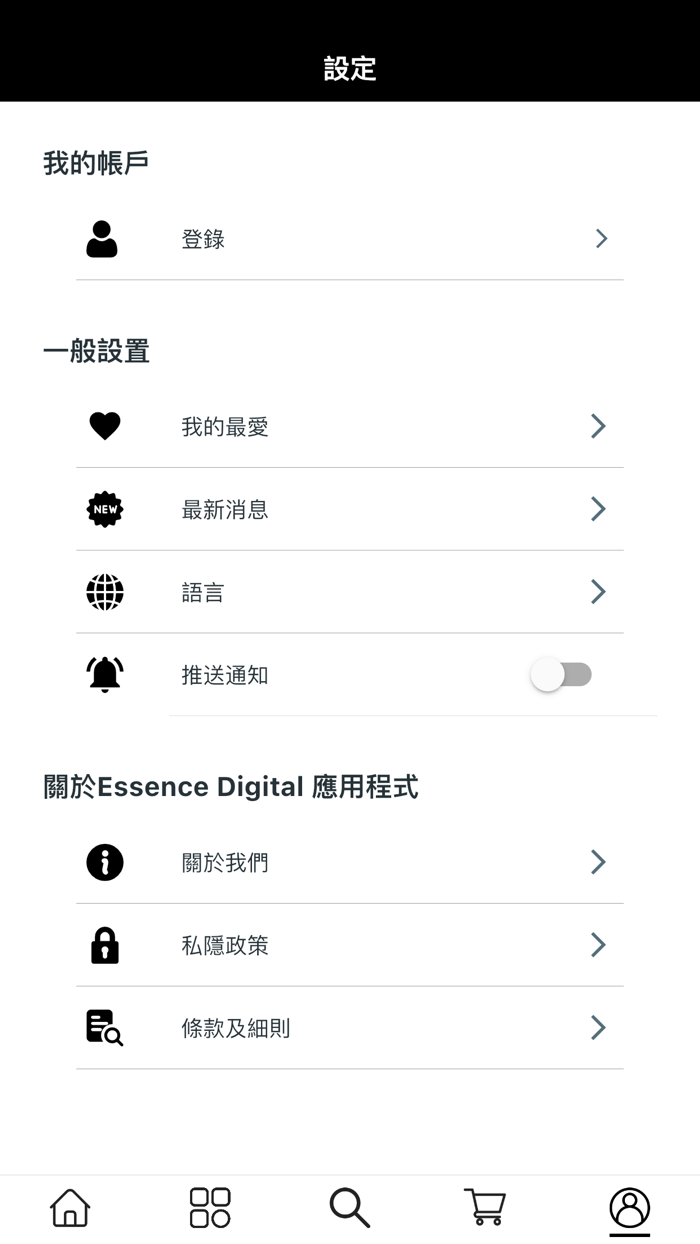Open search from the bottom bar
This screenshot has width=700, height=1244.
[x=348, y=1207]
